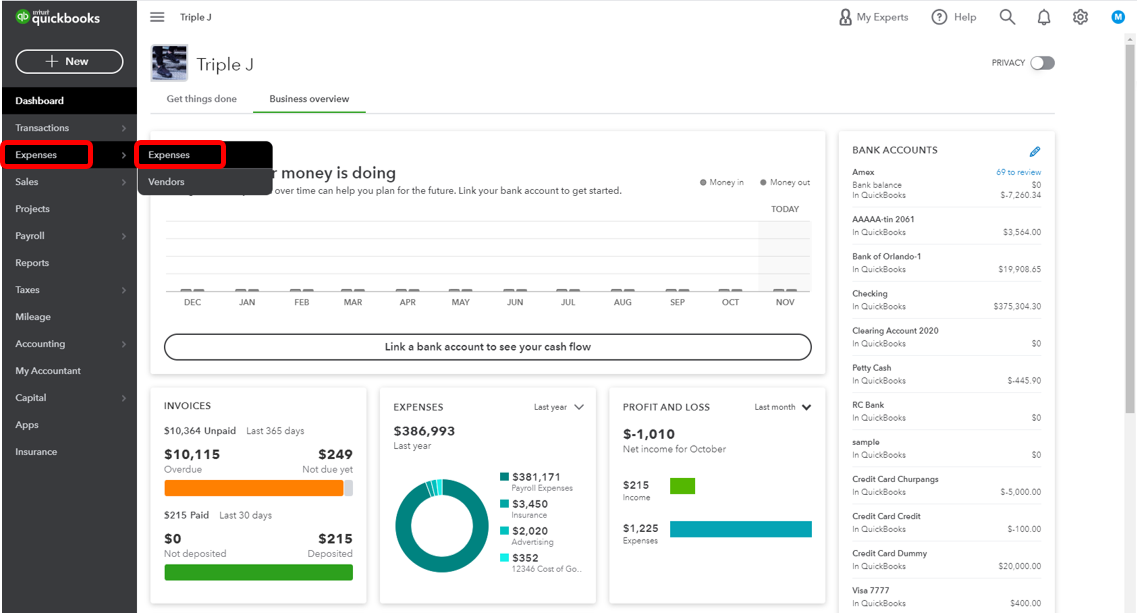Open the user profile avatar
Image resolution: width=1138 pixels, height=613 pixels.
(1118, 17)
